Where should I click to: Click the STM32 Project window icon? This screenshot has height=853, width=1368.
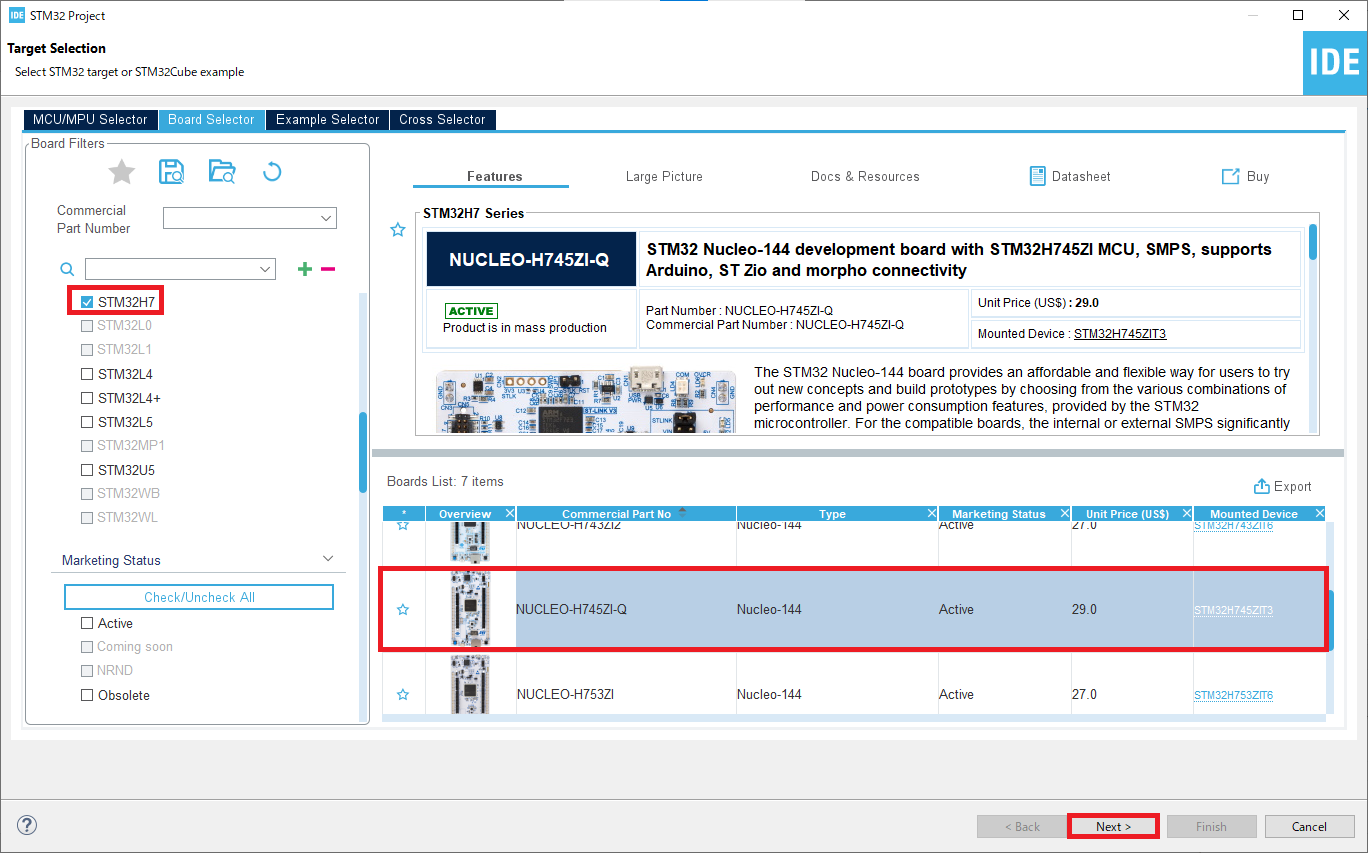click(x=16, y=15)
